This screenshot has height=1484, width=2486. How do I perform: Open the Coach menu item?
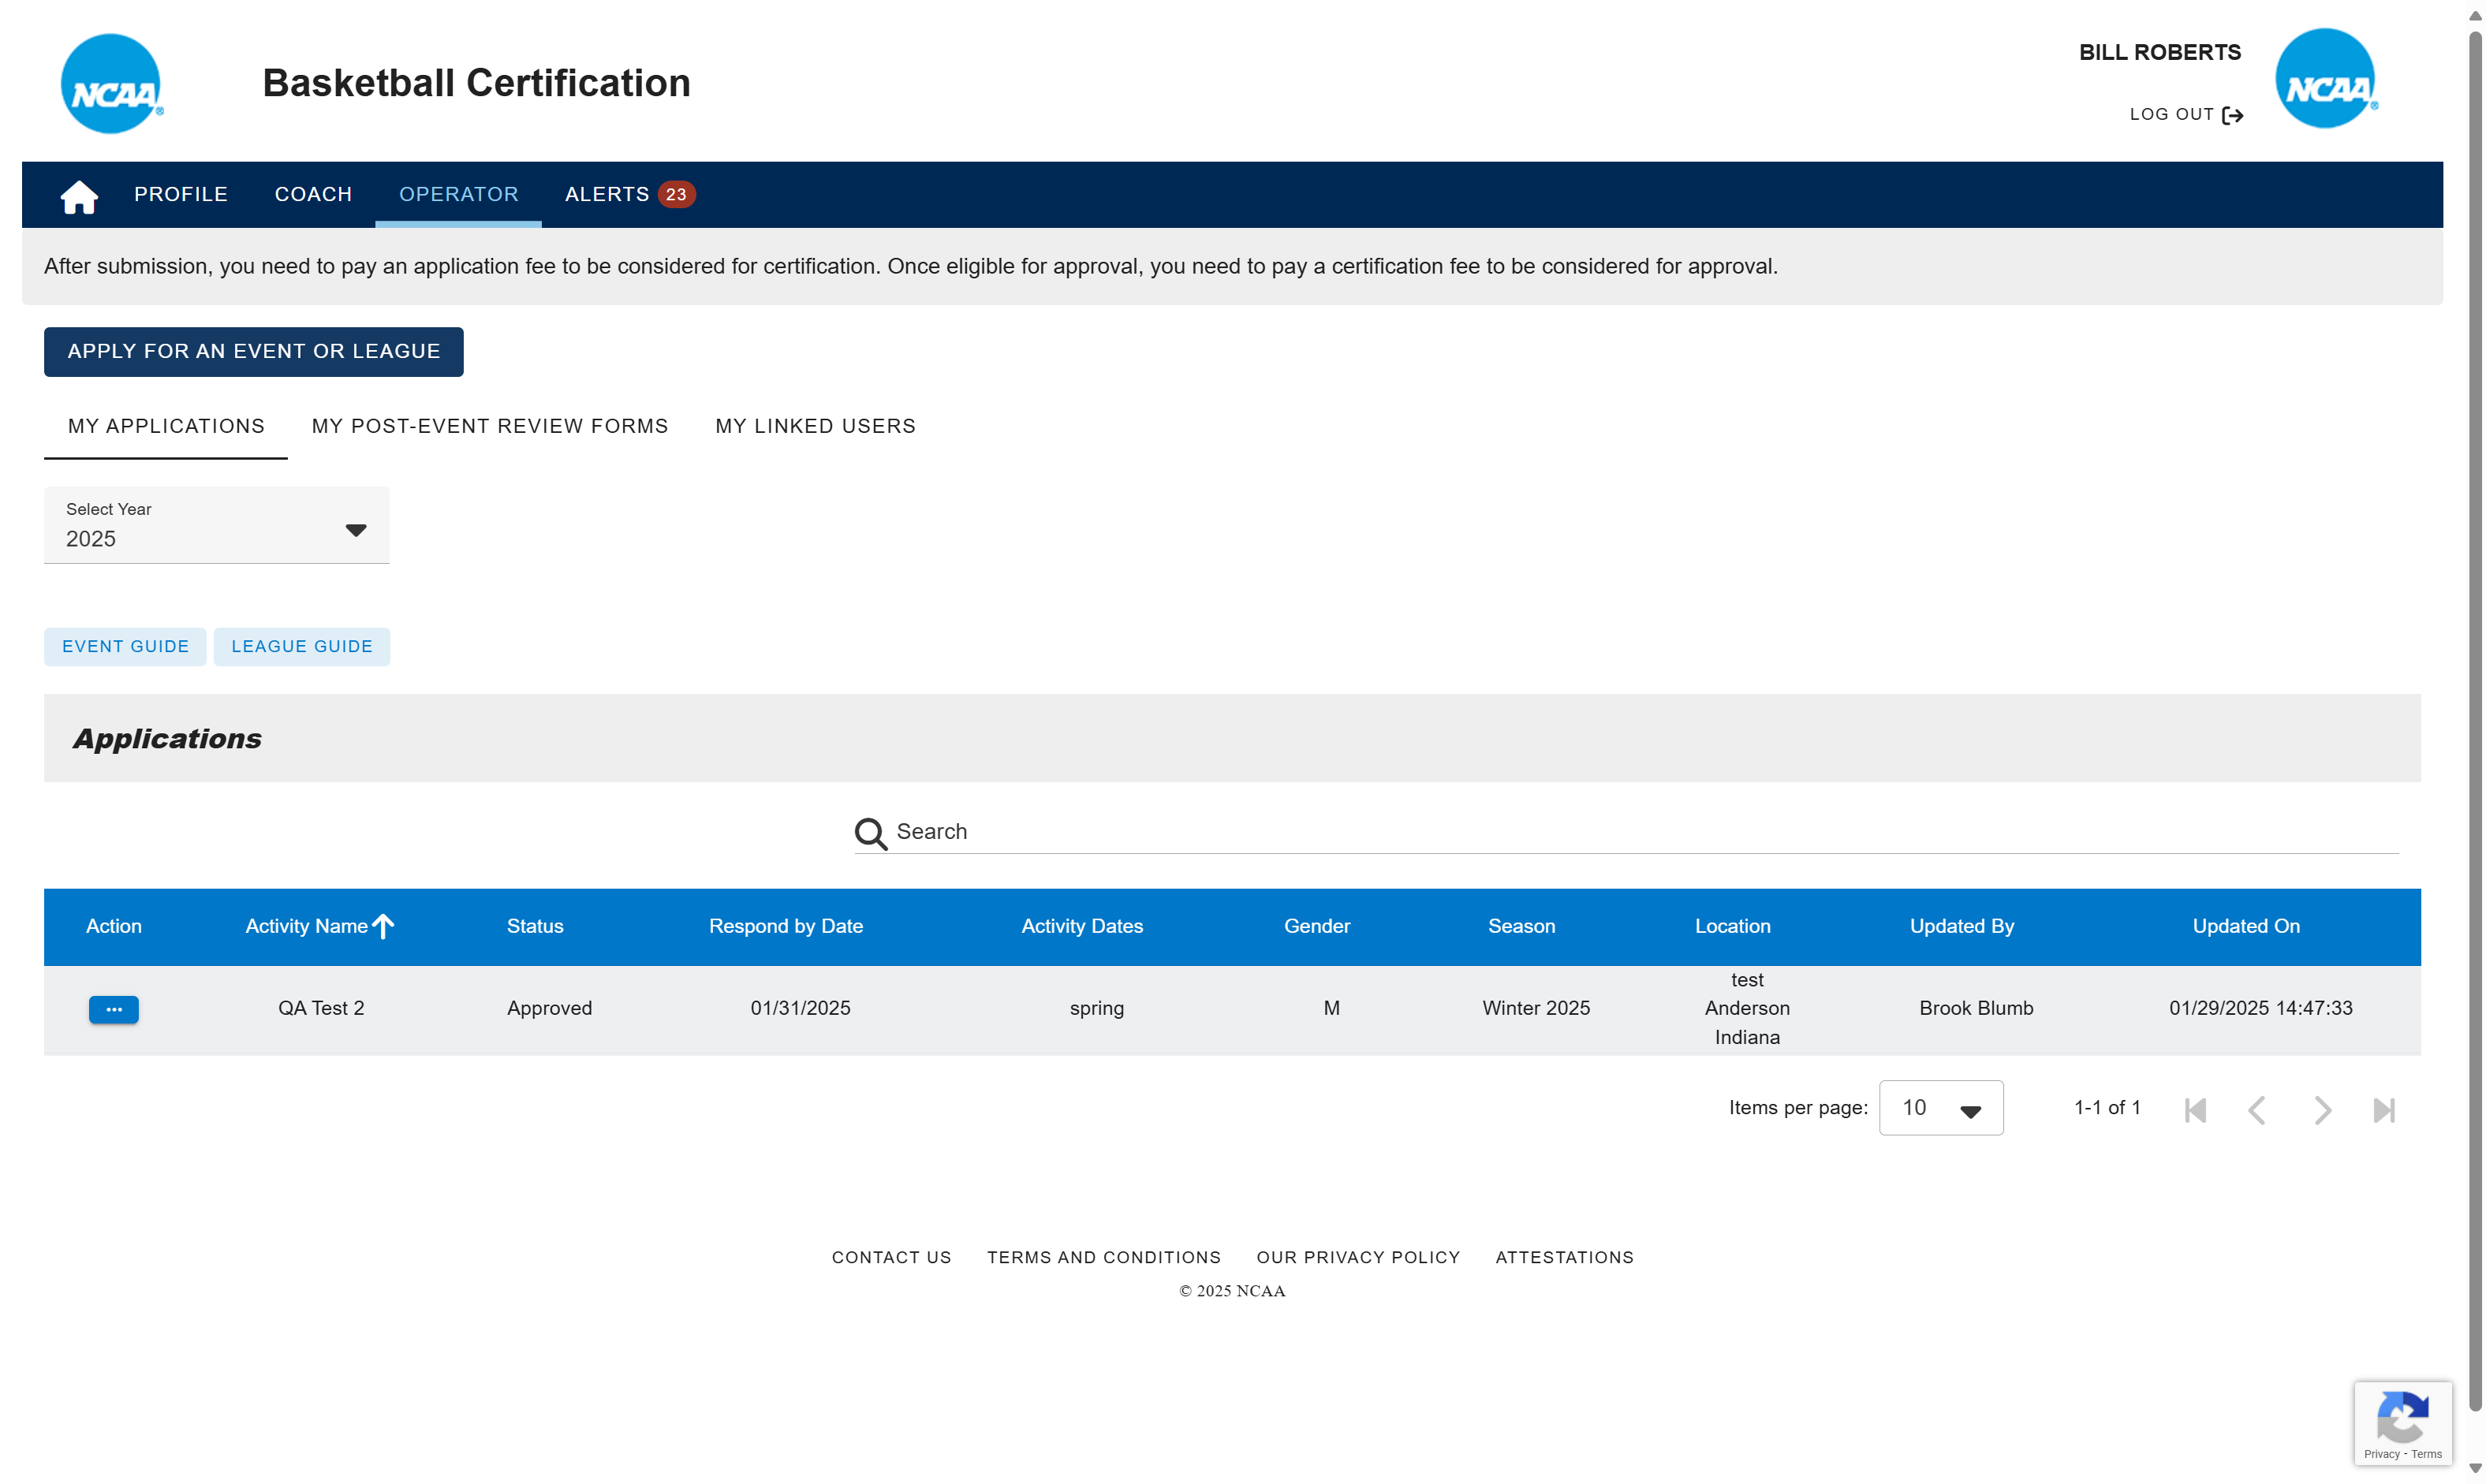[x=313, y=194]
